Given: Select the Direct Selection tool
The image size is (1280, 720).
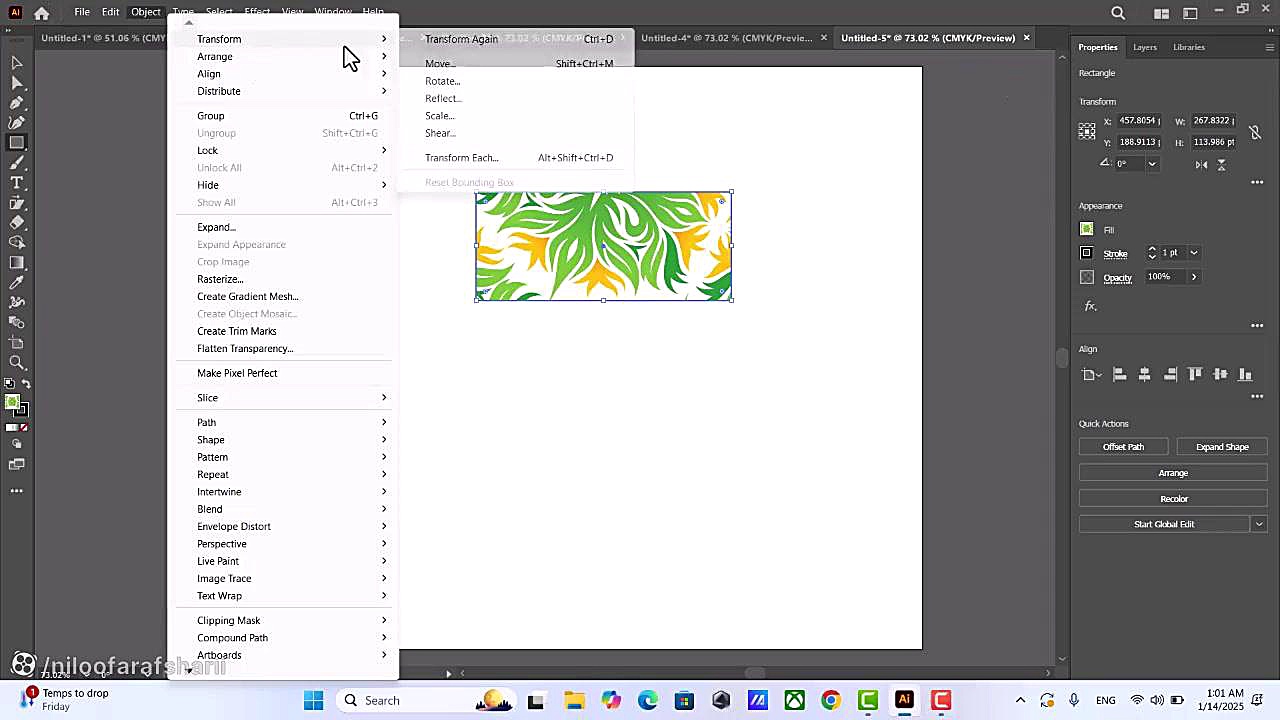Looking at the screenshot, I should [x=17, y=83].
